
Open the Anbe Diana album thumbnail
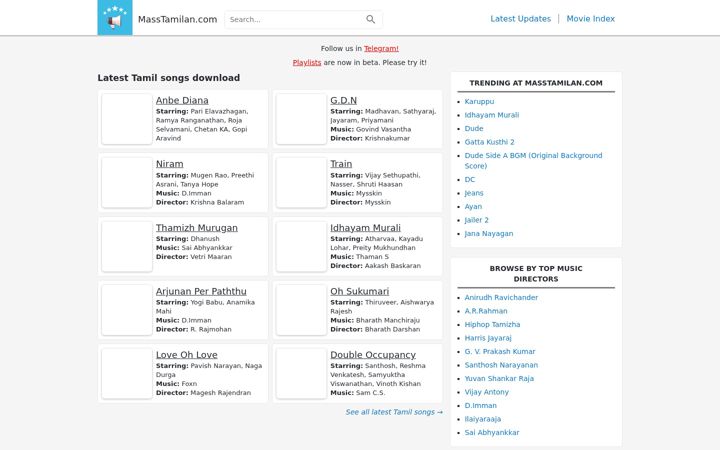(x=127, y=119)
